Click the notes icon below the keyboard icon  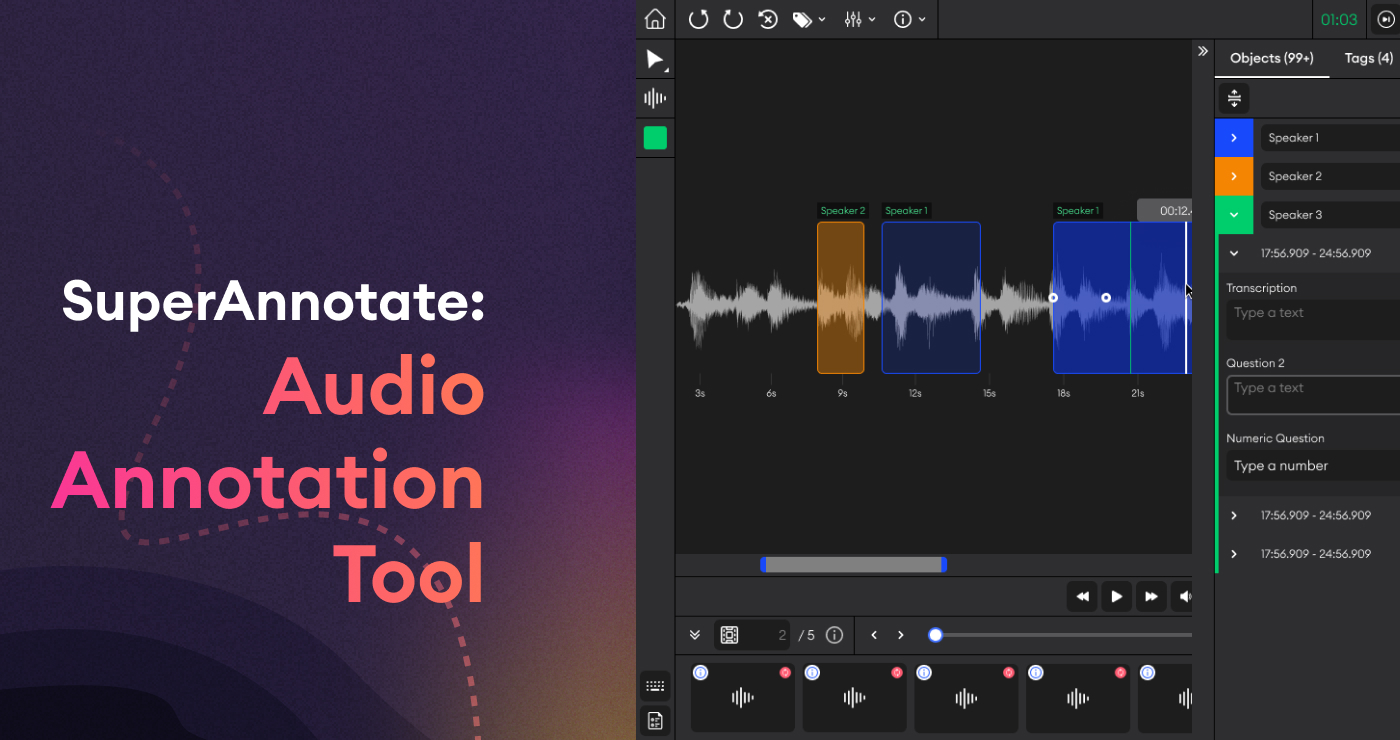point(655,720)
